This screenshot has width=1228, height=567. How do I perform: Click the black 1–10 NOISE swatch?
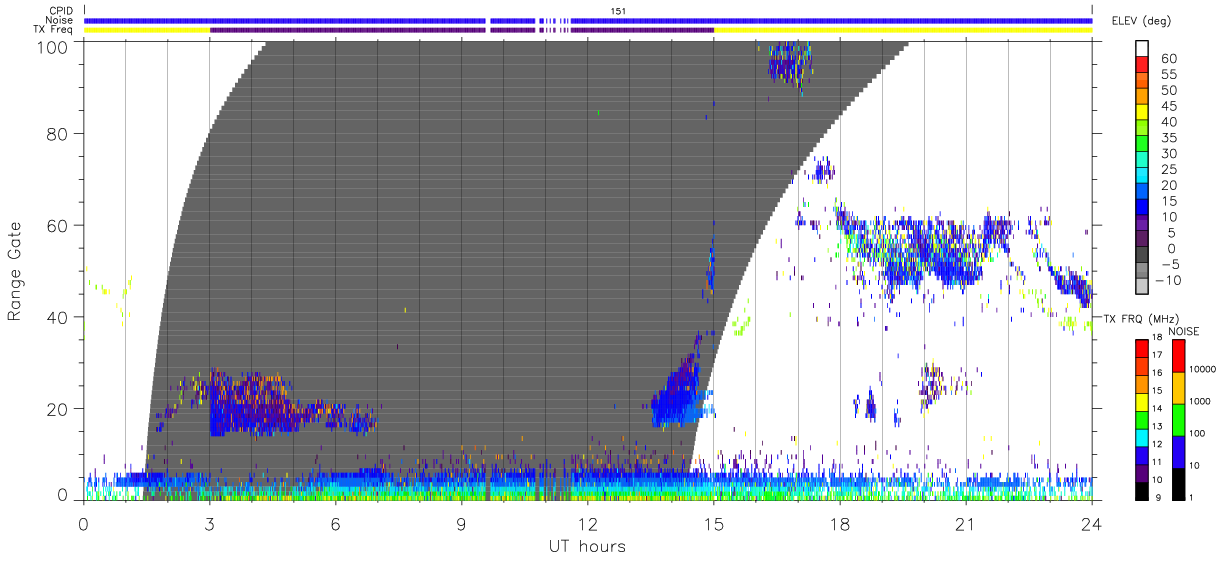tap(1178, 483)
